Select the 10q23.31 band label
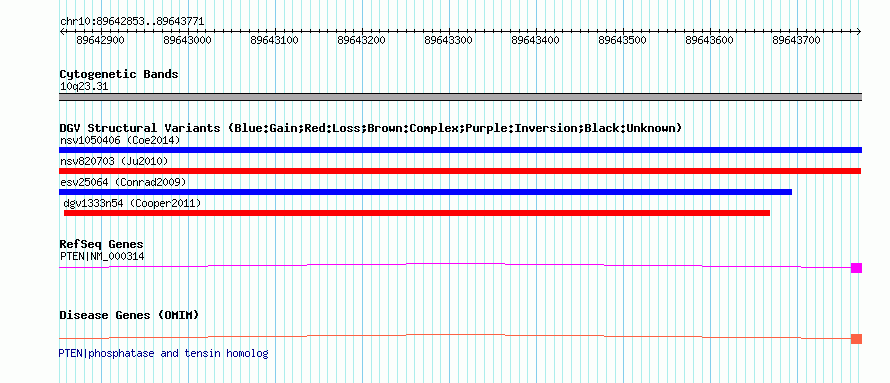This screenshot has height=383, width=890. 84,87
